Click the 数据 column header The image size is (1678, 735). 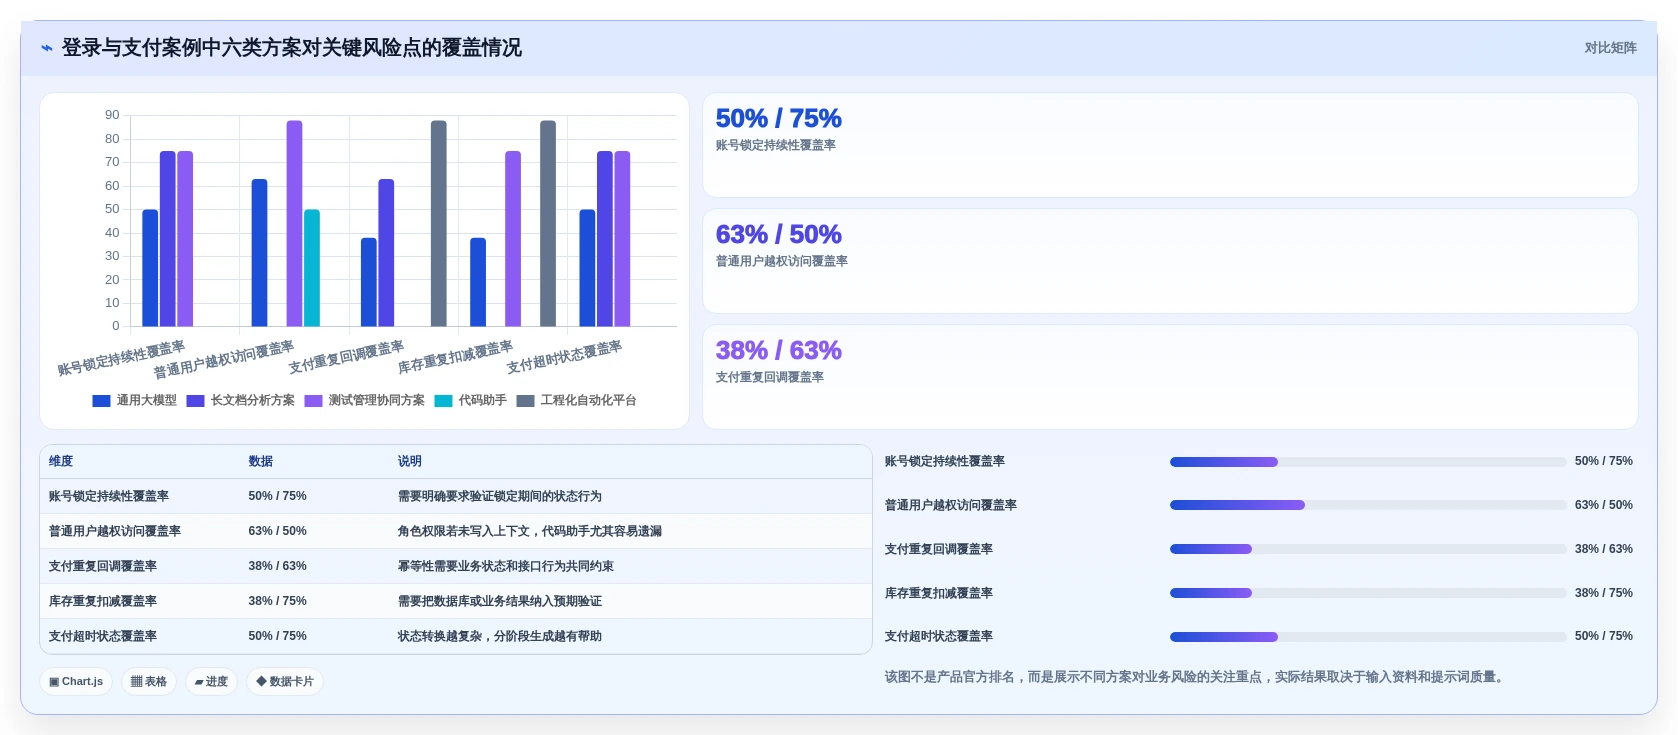click(x=260, y=461)
